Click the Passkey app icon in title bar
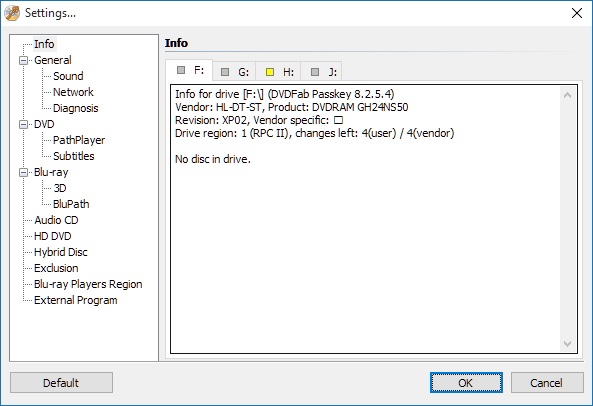593x406 pixels. tap(12, 13)
